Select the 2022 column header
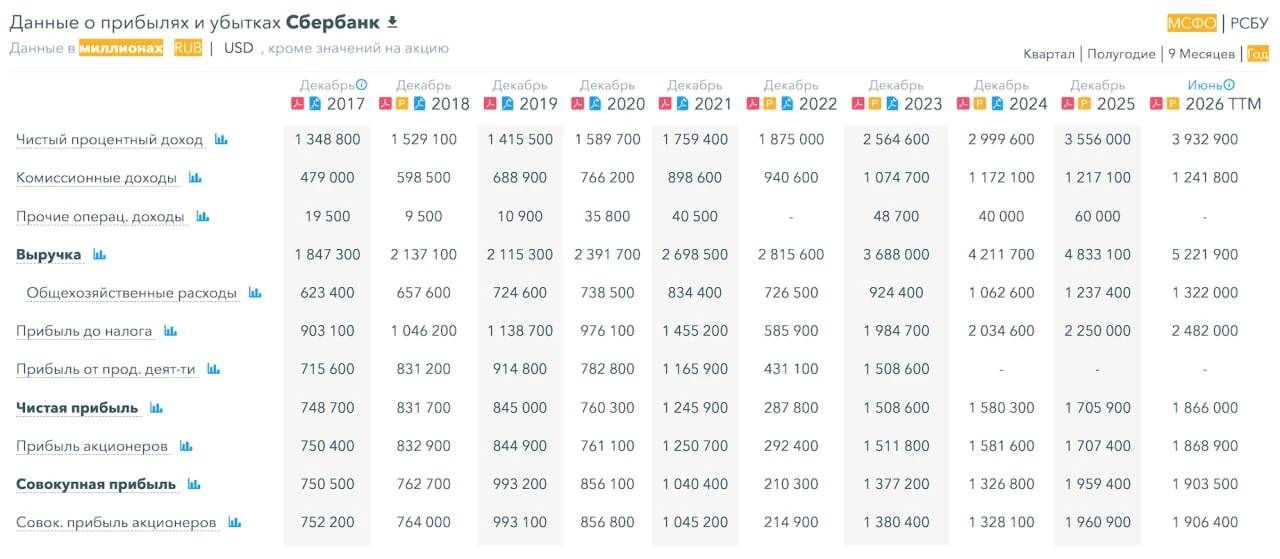The height and width of the screenshot is (559, 1280). (x=818, y=104)
